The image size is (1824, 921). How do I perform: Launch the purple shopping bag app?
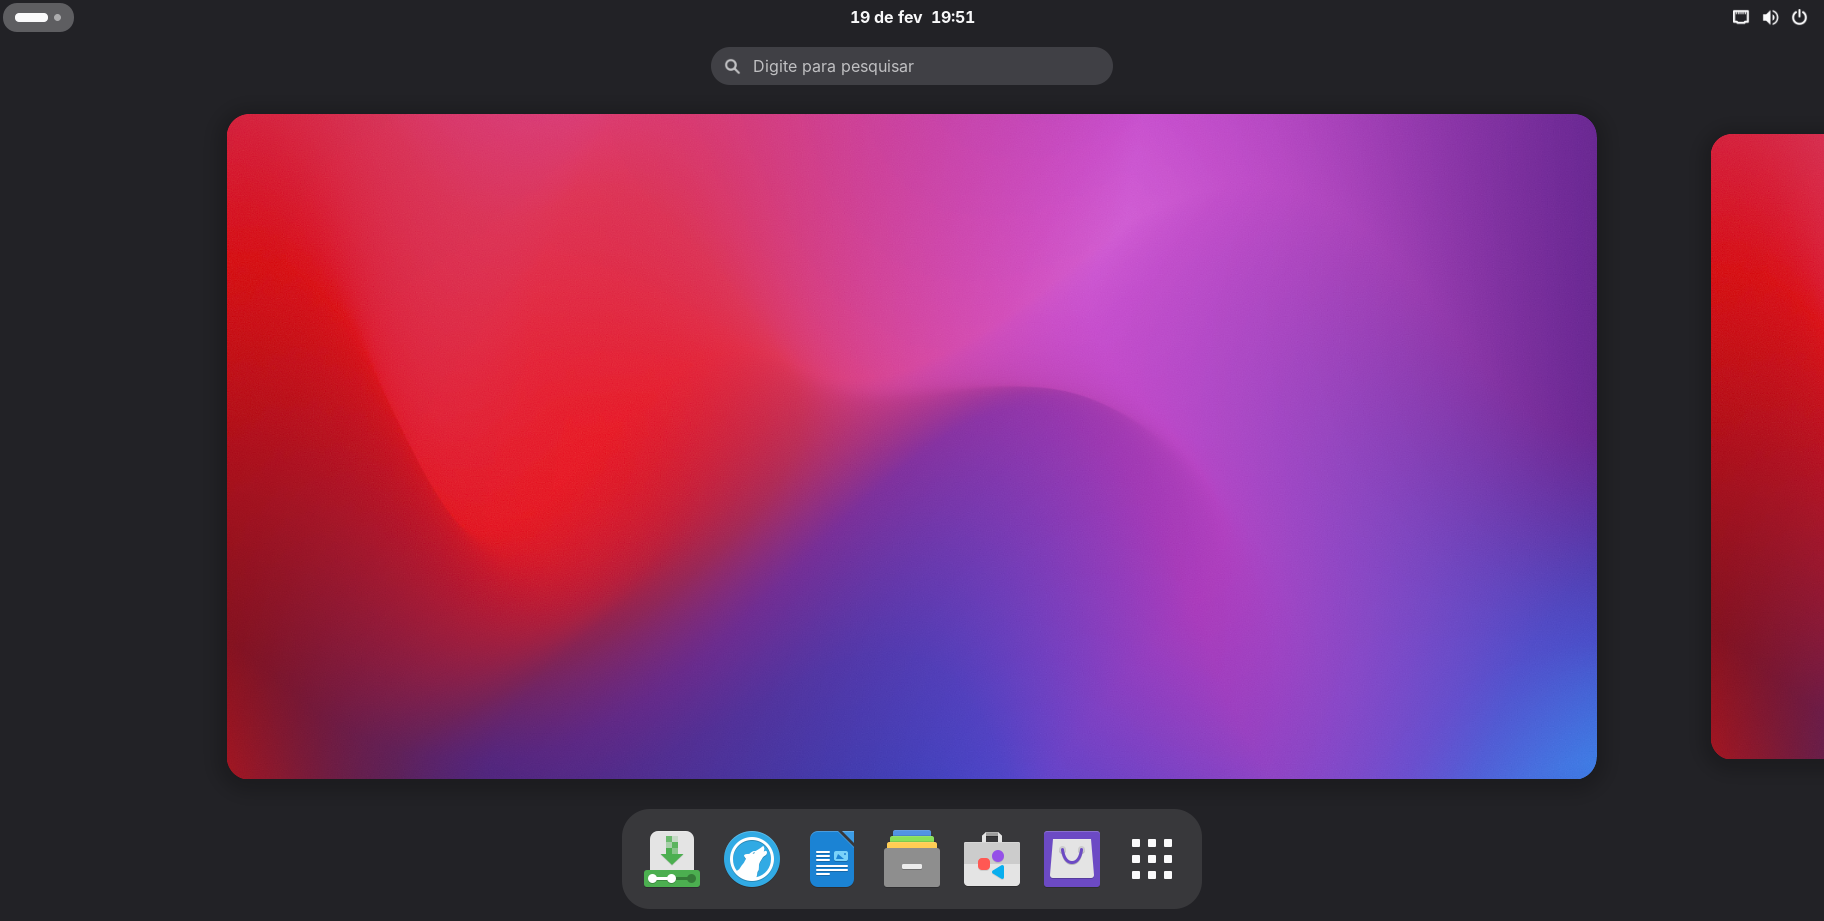[x=1072, y=859]
